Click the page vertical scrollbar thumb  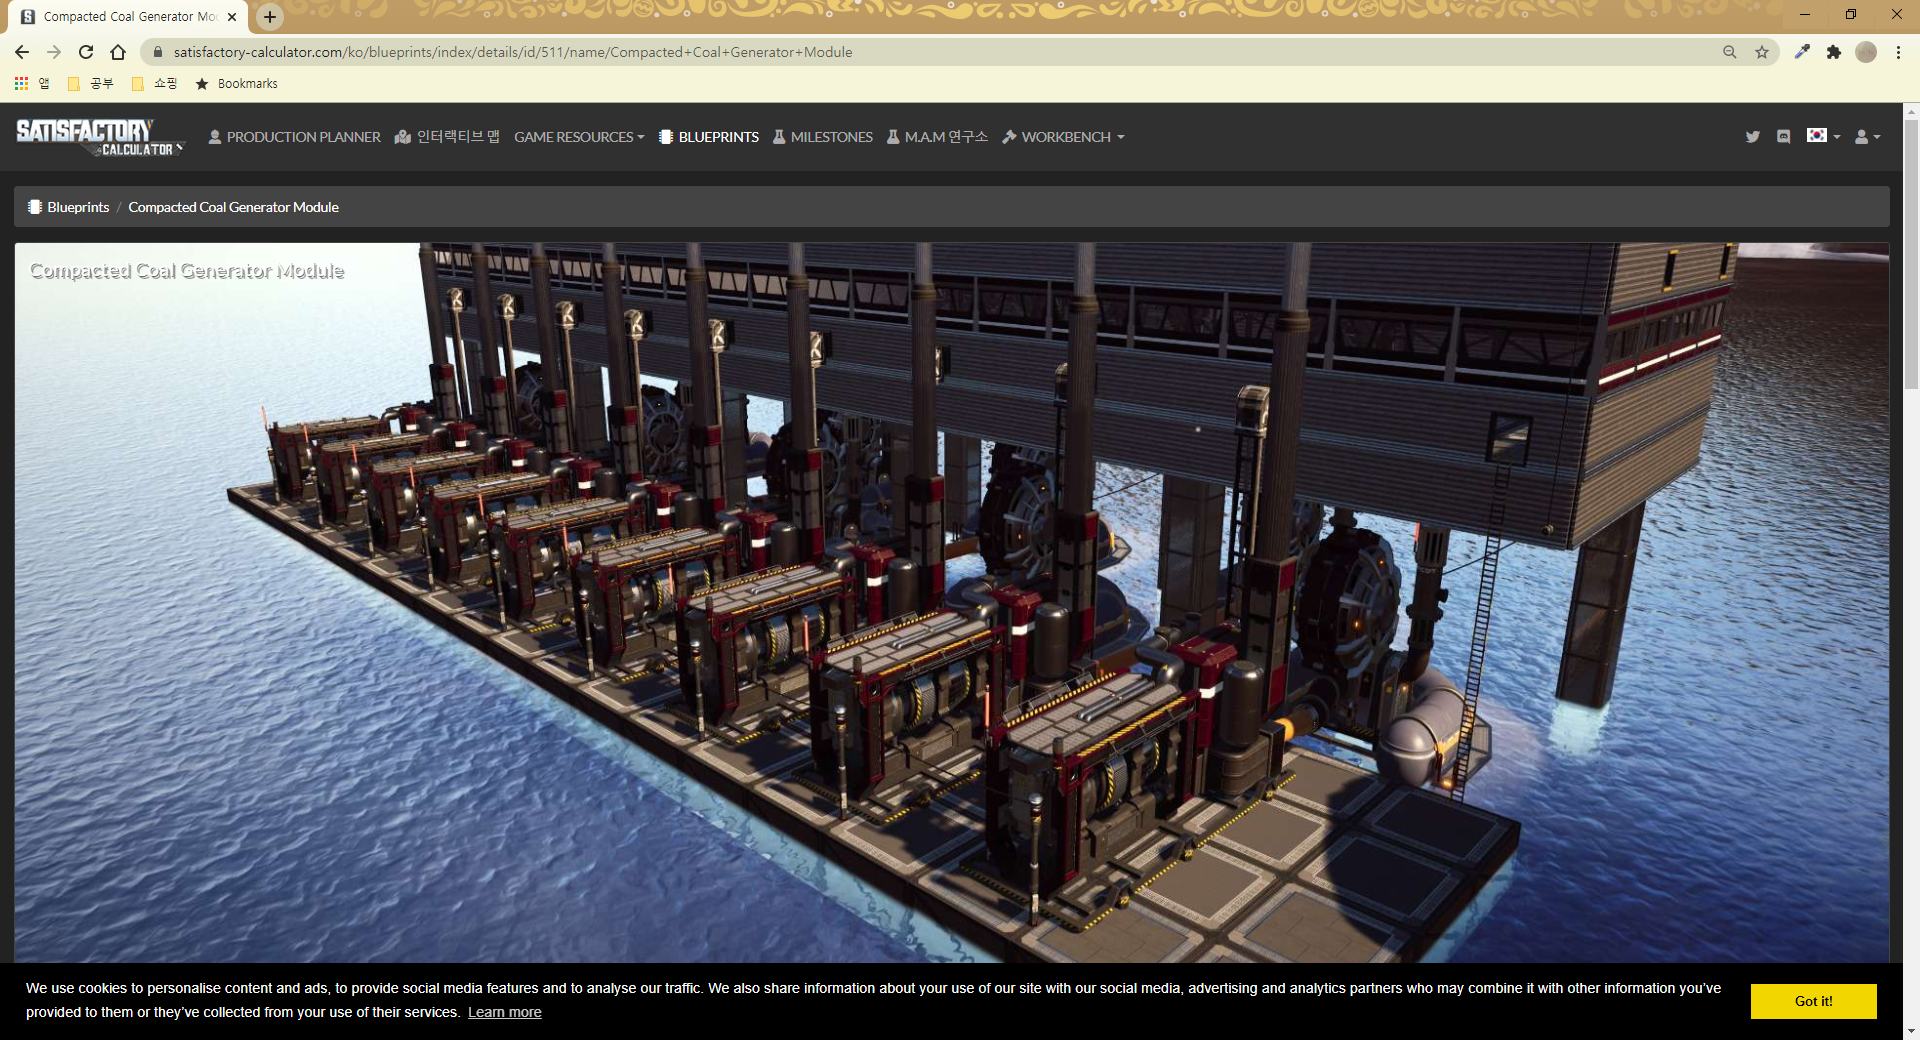point(1911,255)
